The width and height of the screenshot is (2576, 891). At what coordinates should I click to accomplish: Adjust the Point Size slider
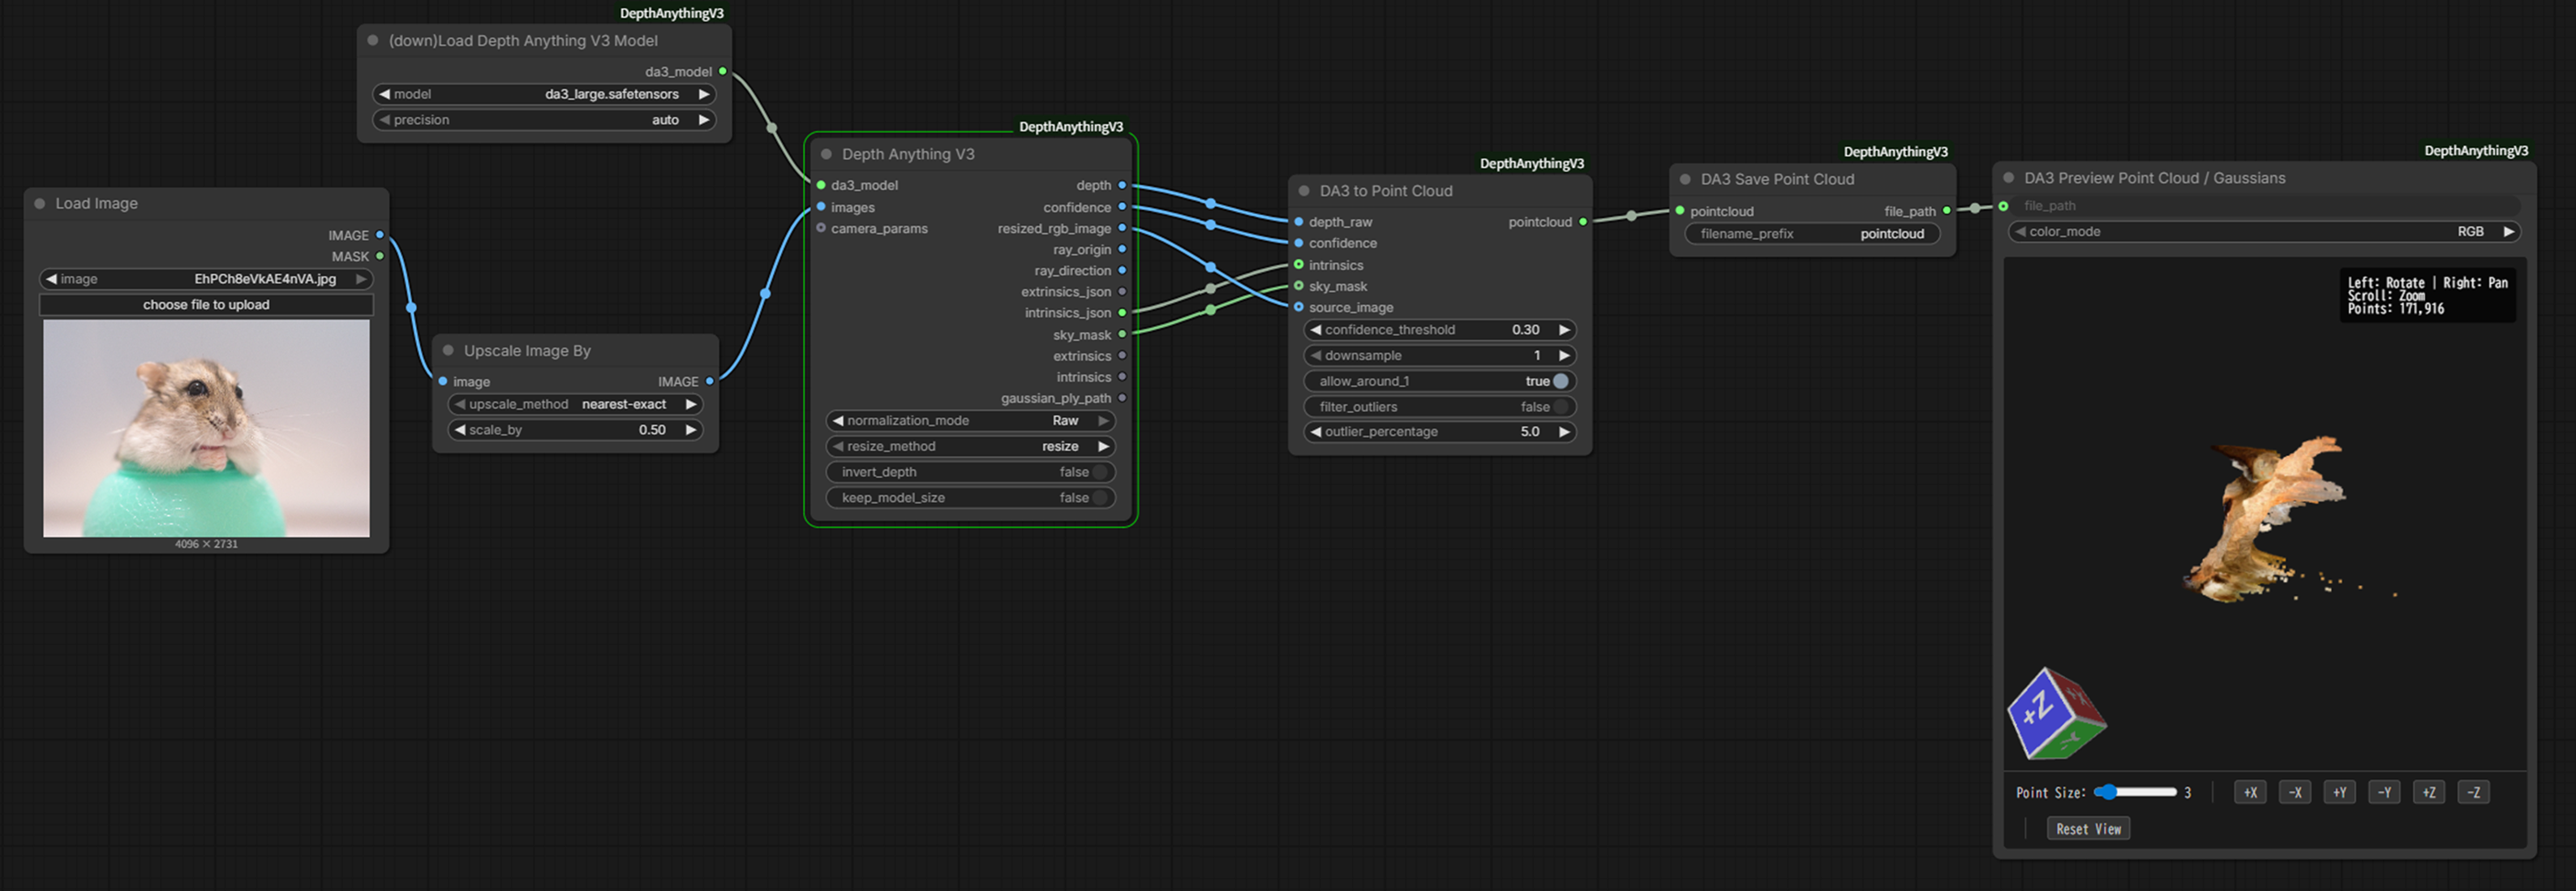tap(2136, 792)
